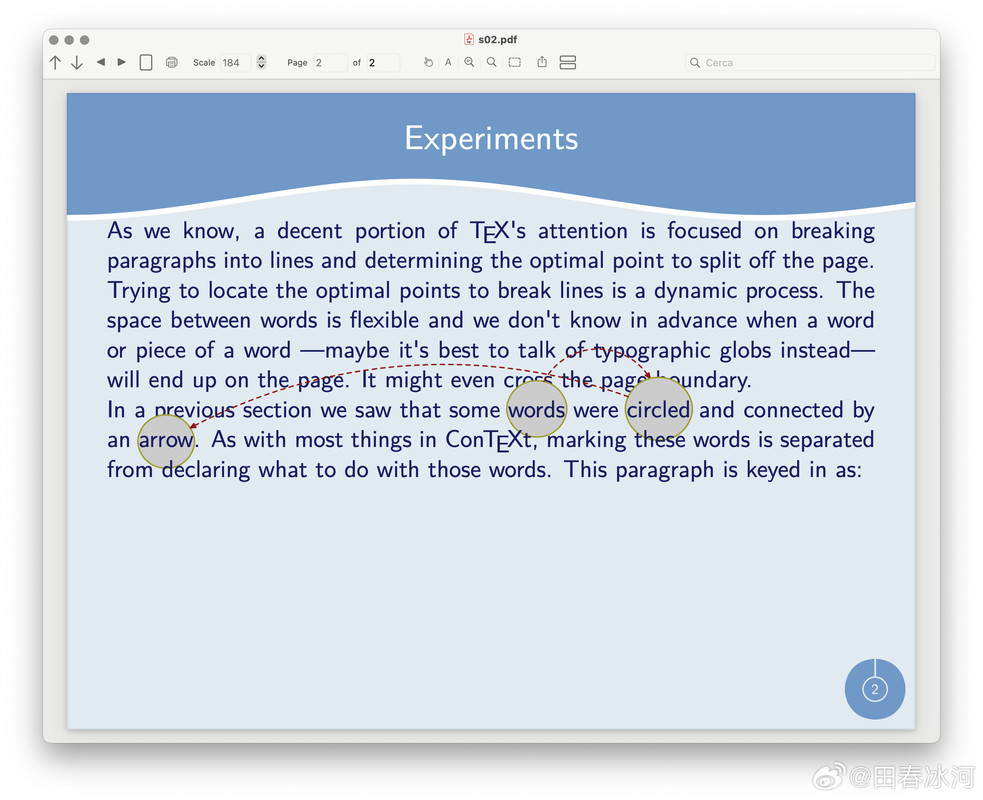
Task: Click the total pages field after 'of'
Action: coord(383,63)
